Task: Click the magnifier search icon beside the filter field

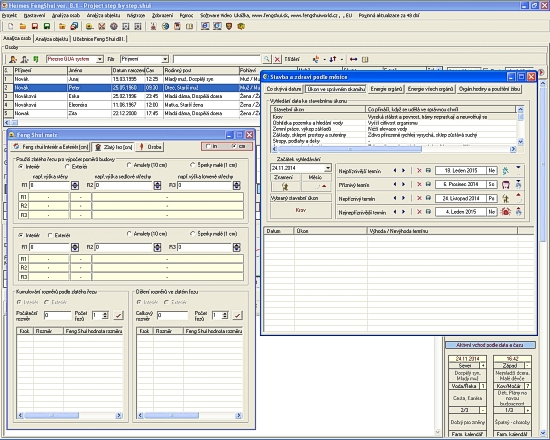Action: (267, 59)
